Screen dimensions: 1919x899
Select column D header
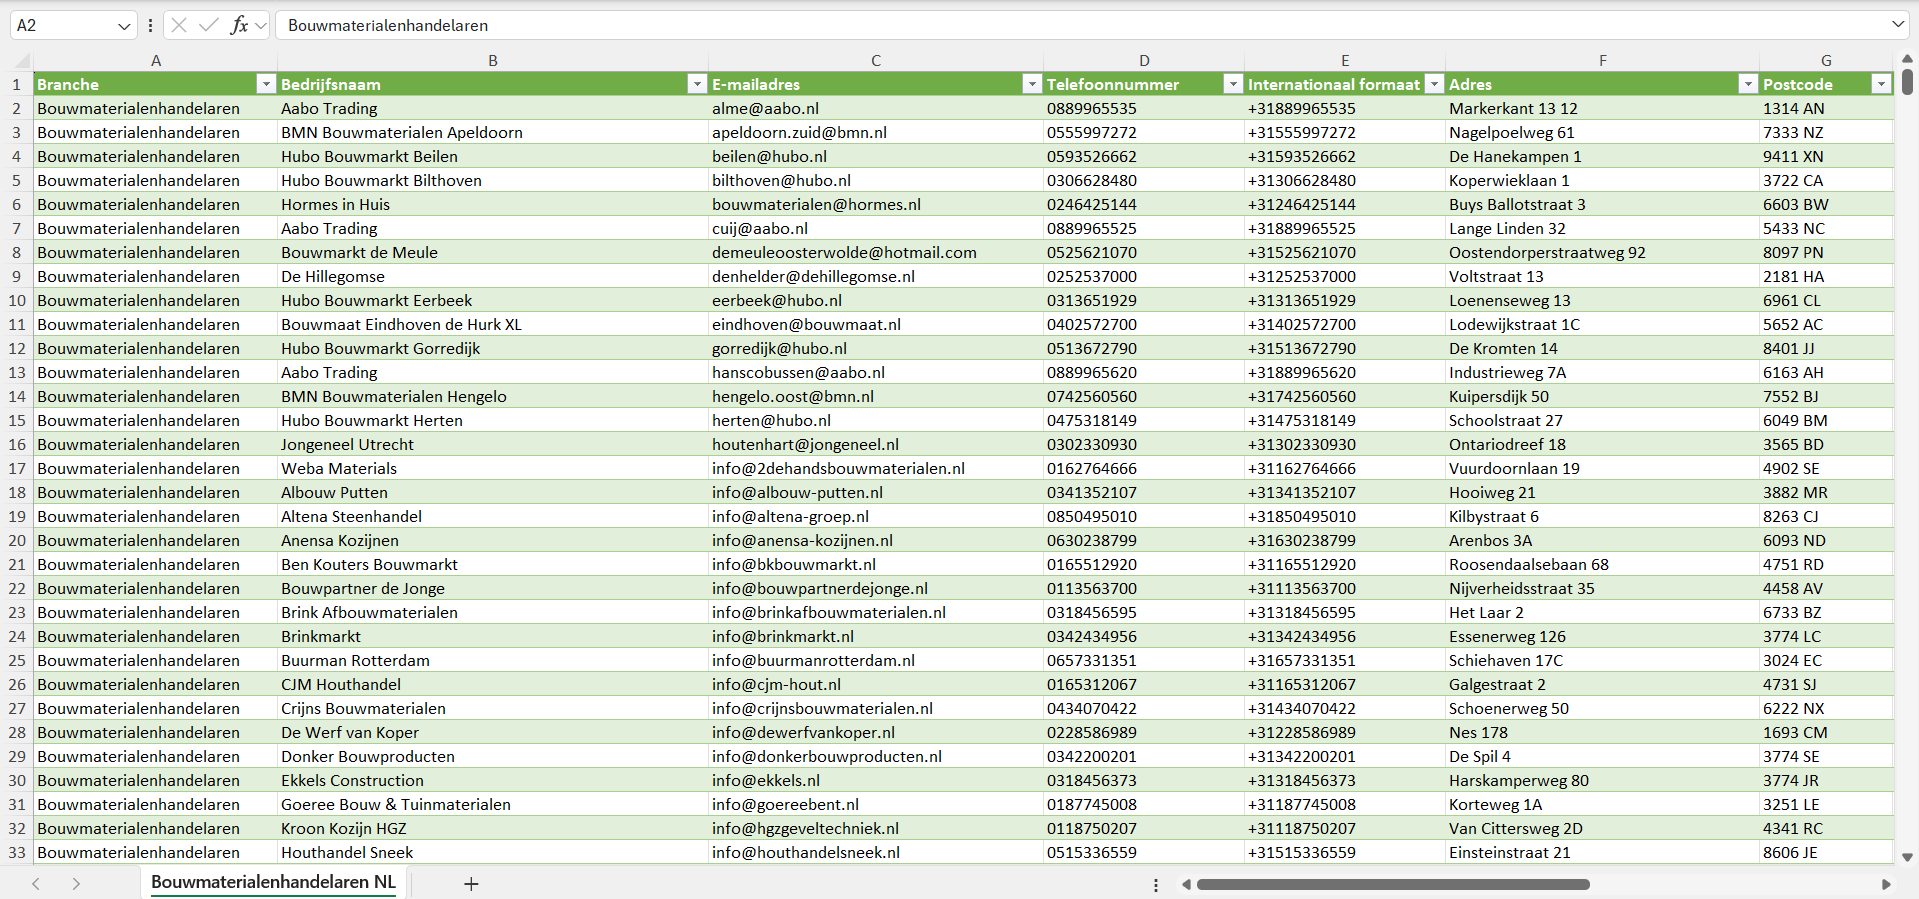(x=1144, y=61)
